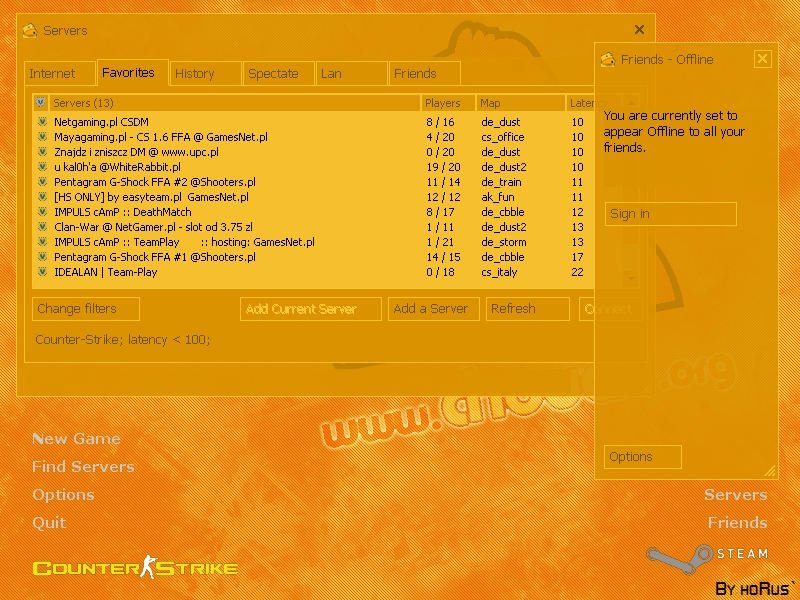This screenshot has width=800, height=600.
Task: Click the de_storm map cell
Action: (x=504, y=242)
